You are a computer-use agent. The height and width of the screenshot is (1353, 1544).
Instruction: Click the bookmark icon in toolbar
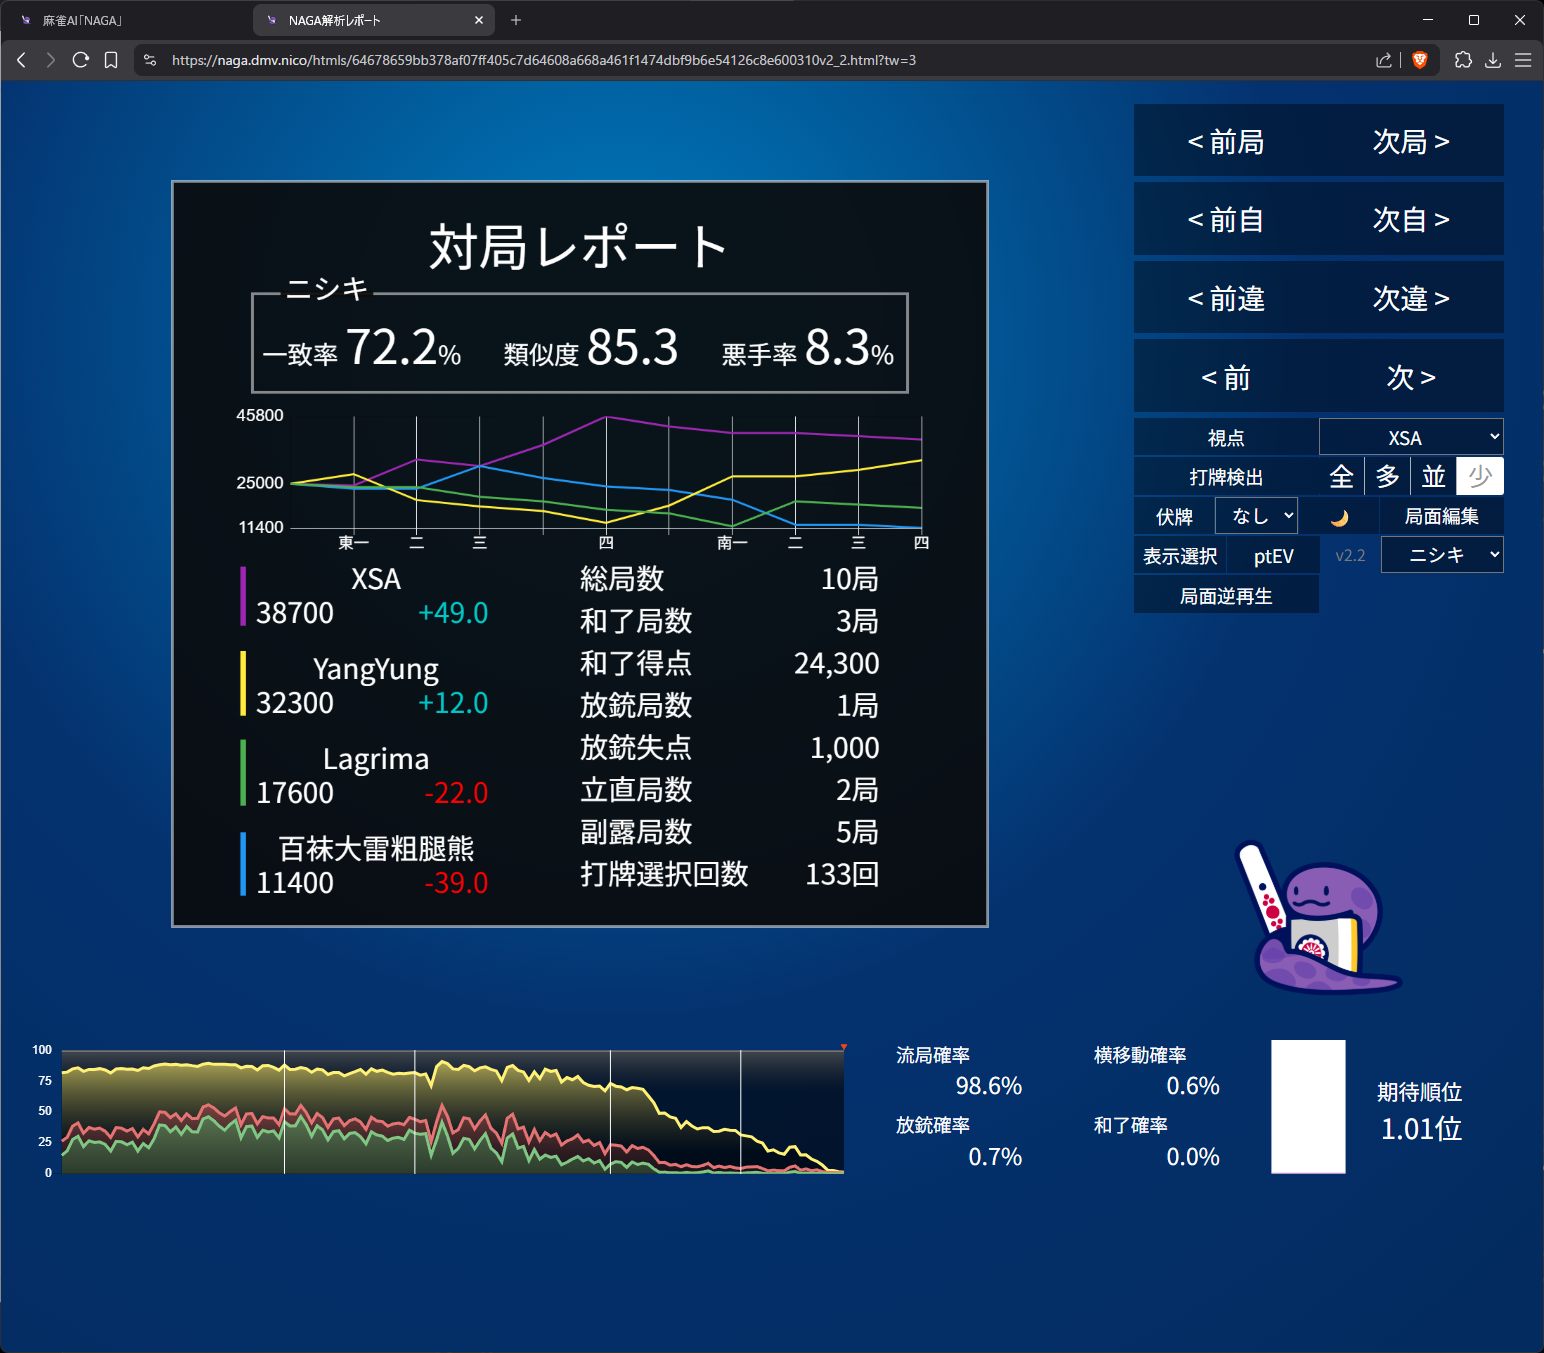click(x=111, y=60)
